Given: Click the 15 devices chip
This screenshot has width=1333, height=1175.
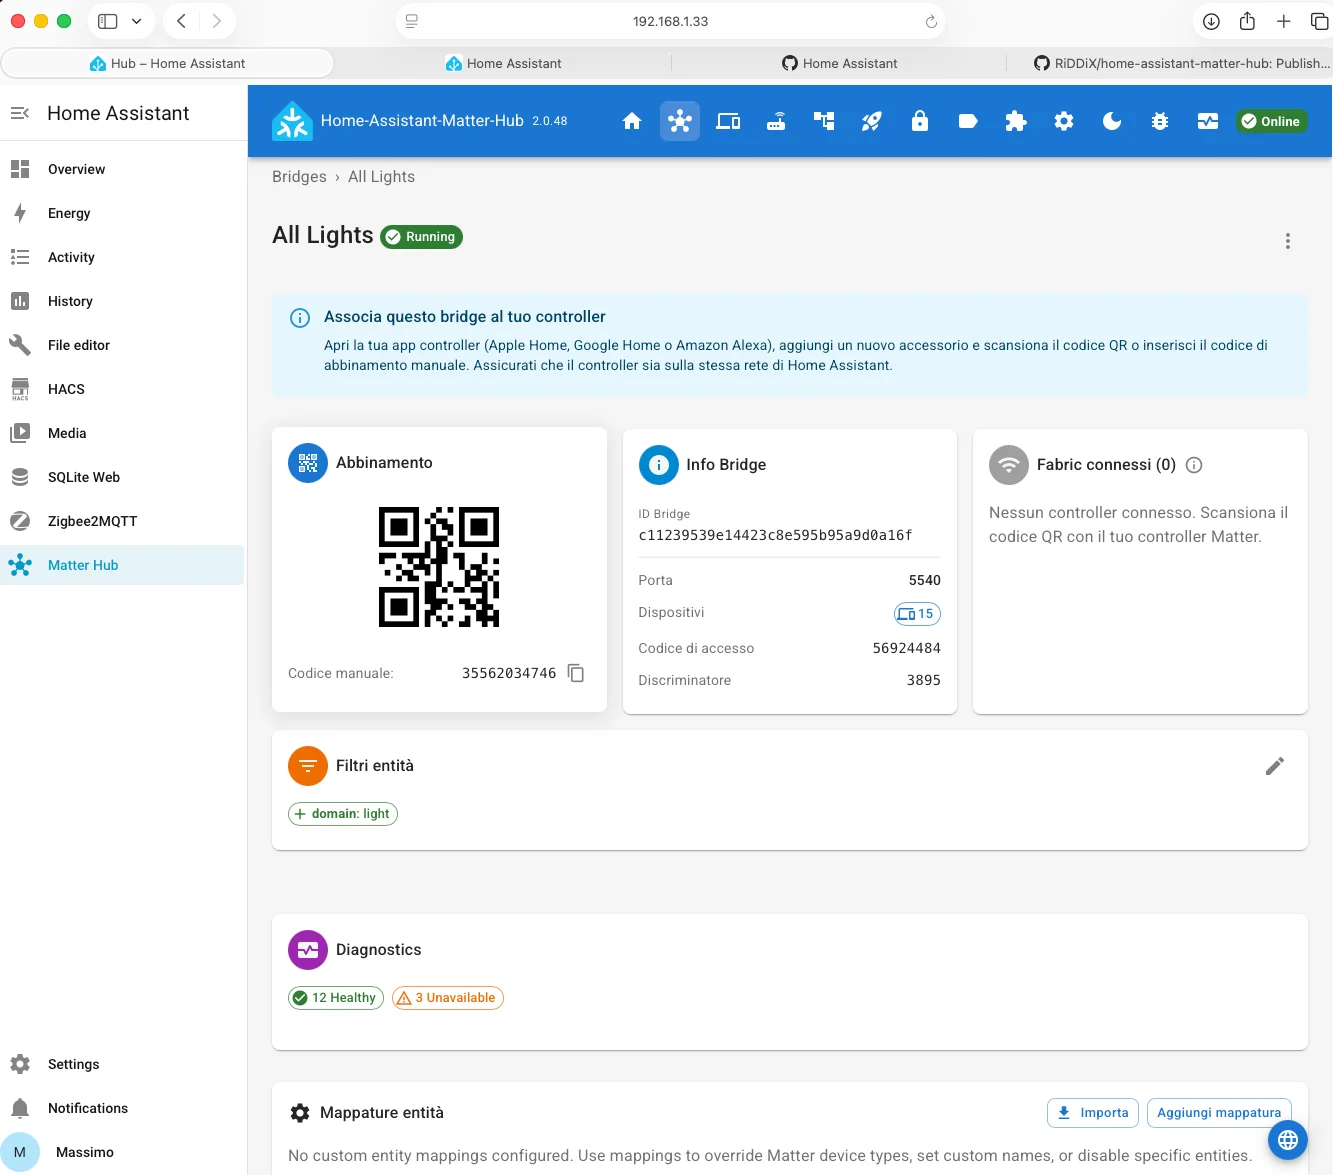Looking at the screenshot, I should pos(917,614).
